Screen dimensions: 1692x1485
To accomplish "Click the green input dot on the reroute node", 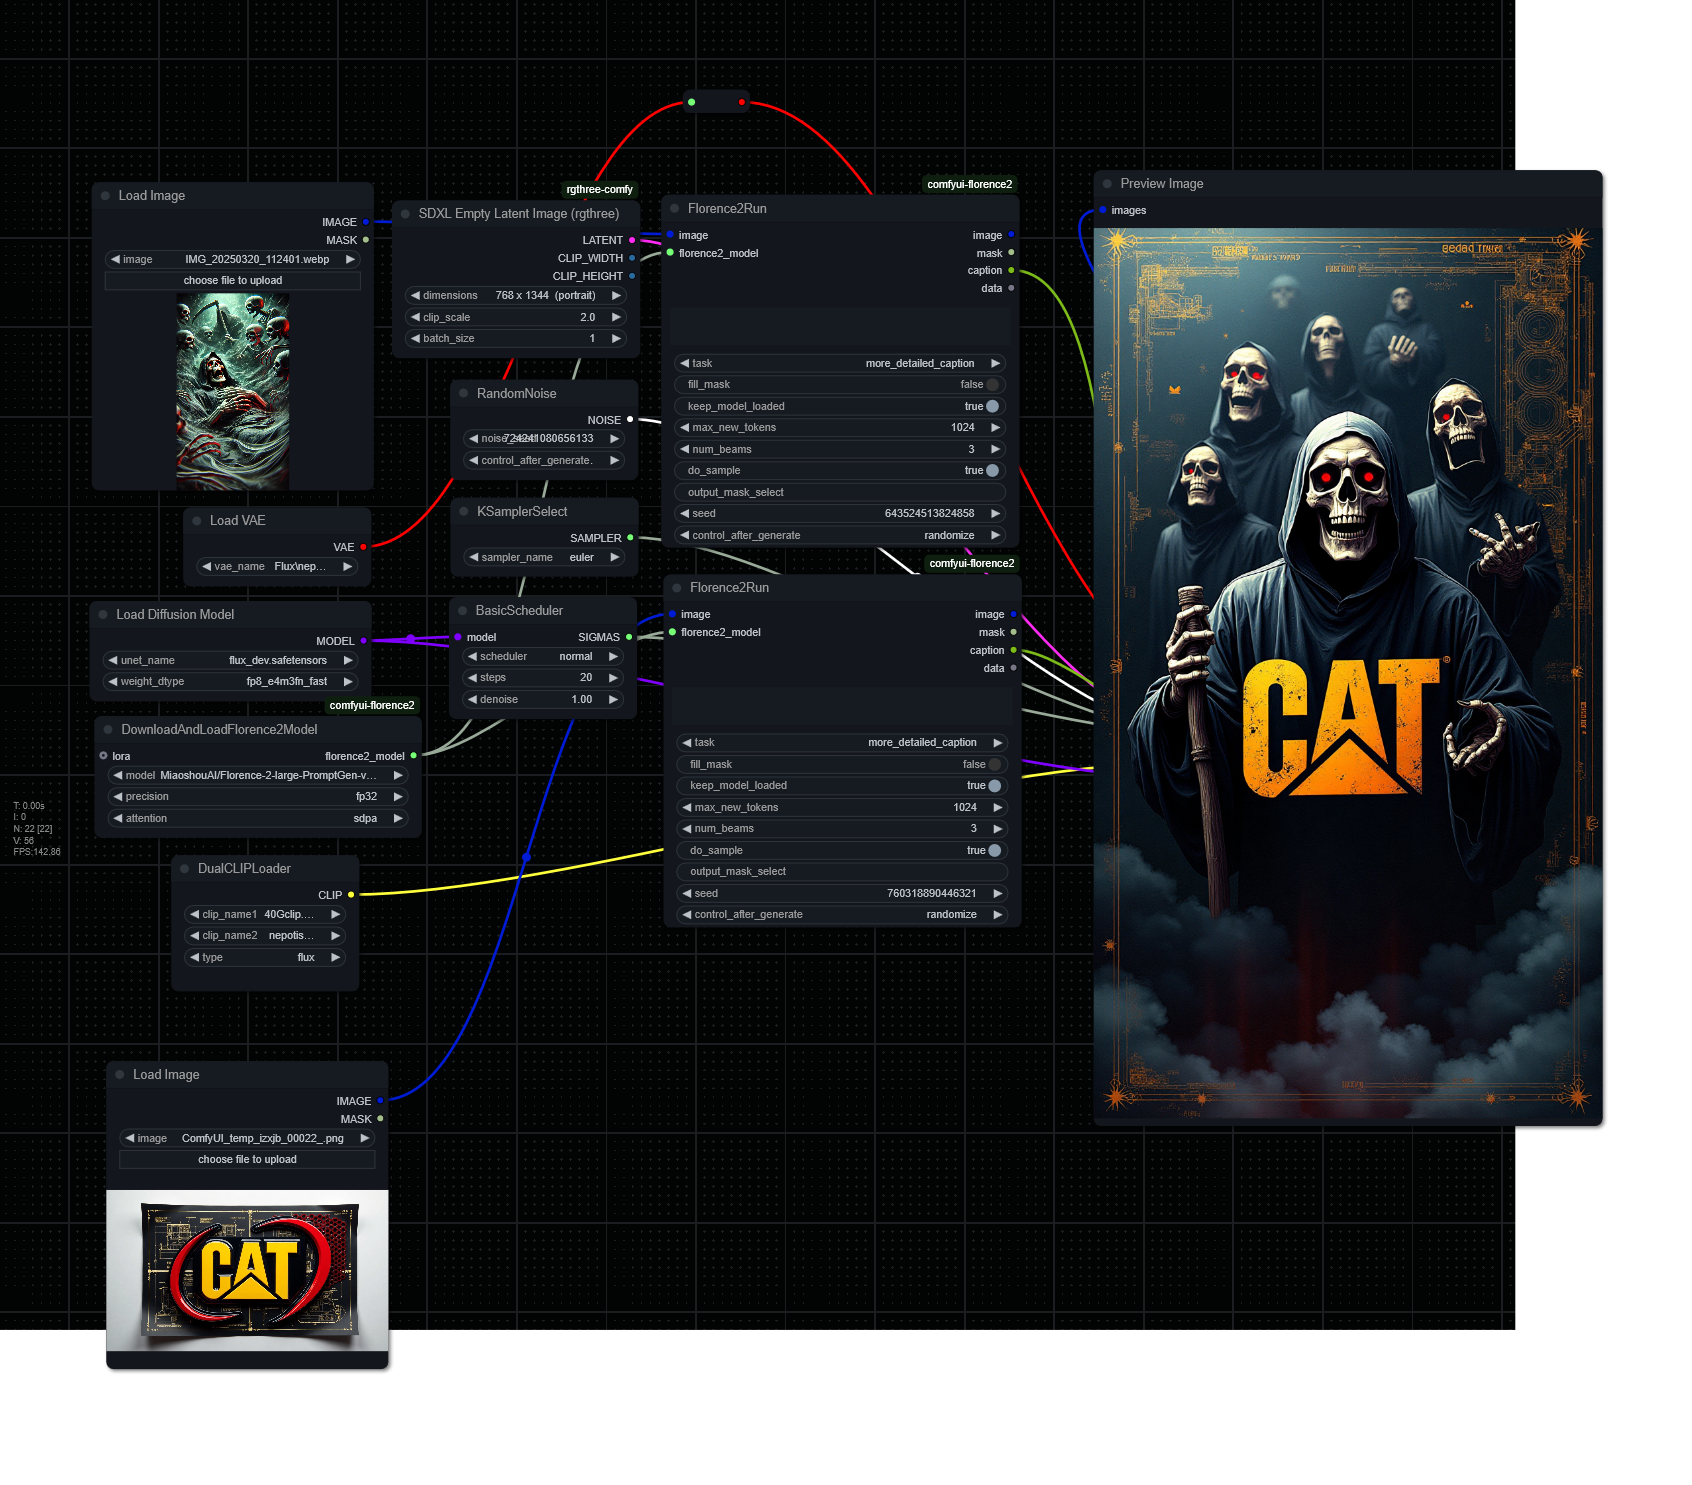I will click(691, 102).
